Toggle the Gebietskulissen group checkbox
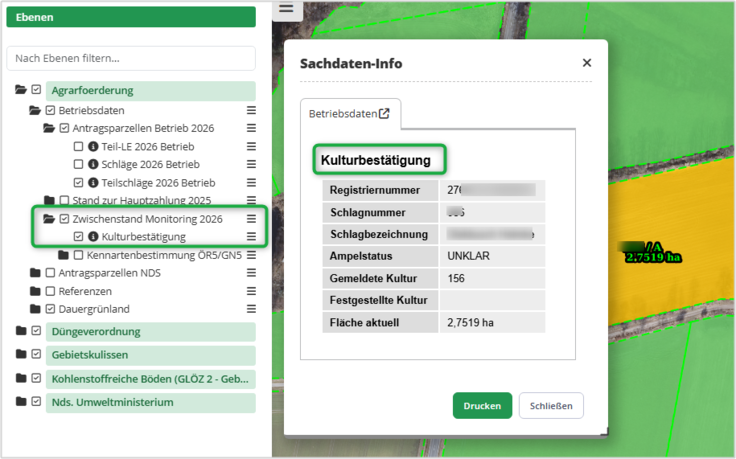The height and width of the screenshot is (459, 736). [36, 354]
